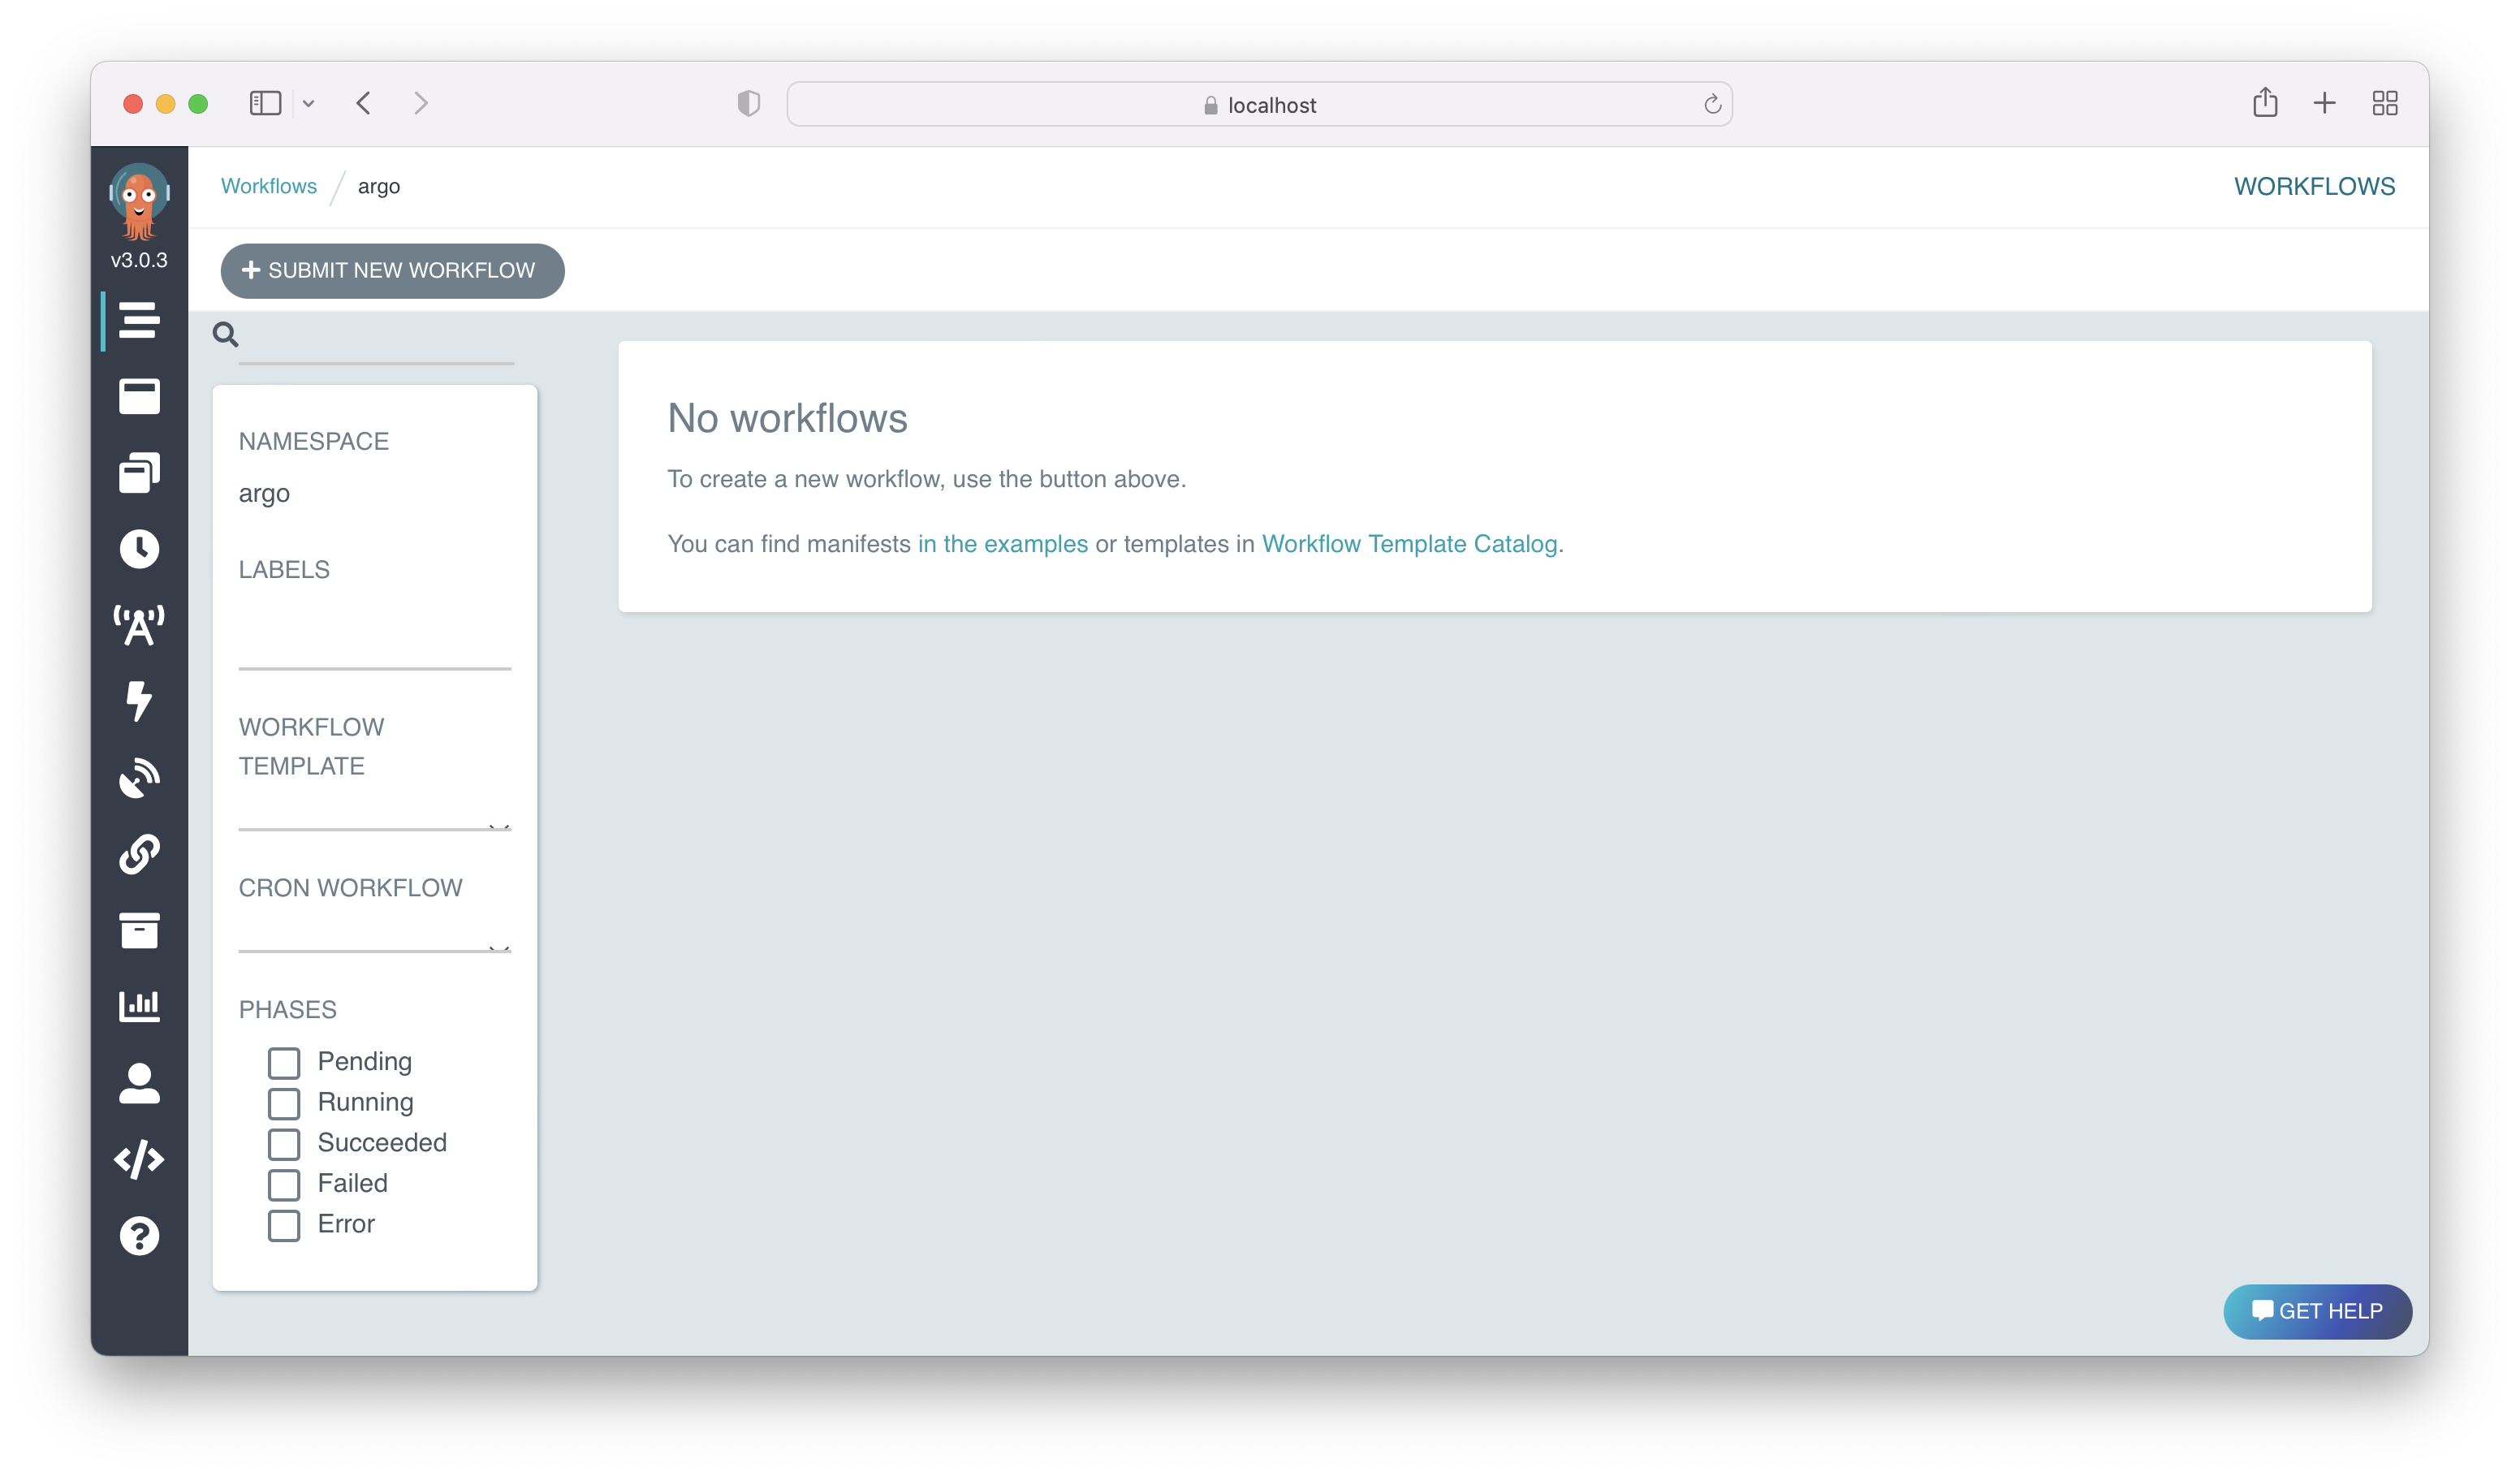Open Workflow Templates sidebar icon

139,396
